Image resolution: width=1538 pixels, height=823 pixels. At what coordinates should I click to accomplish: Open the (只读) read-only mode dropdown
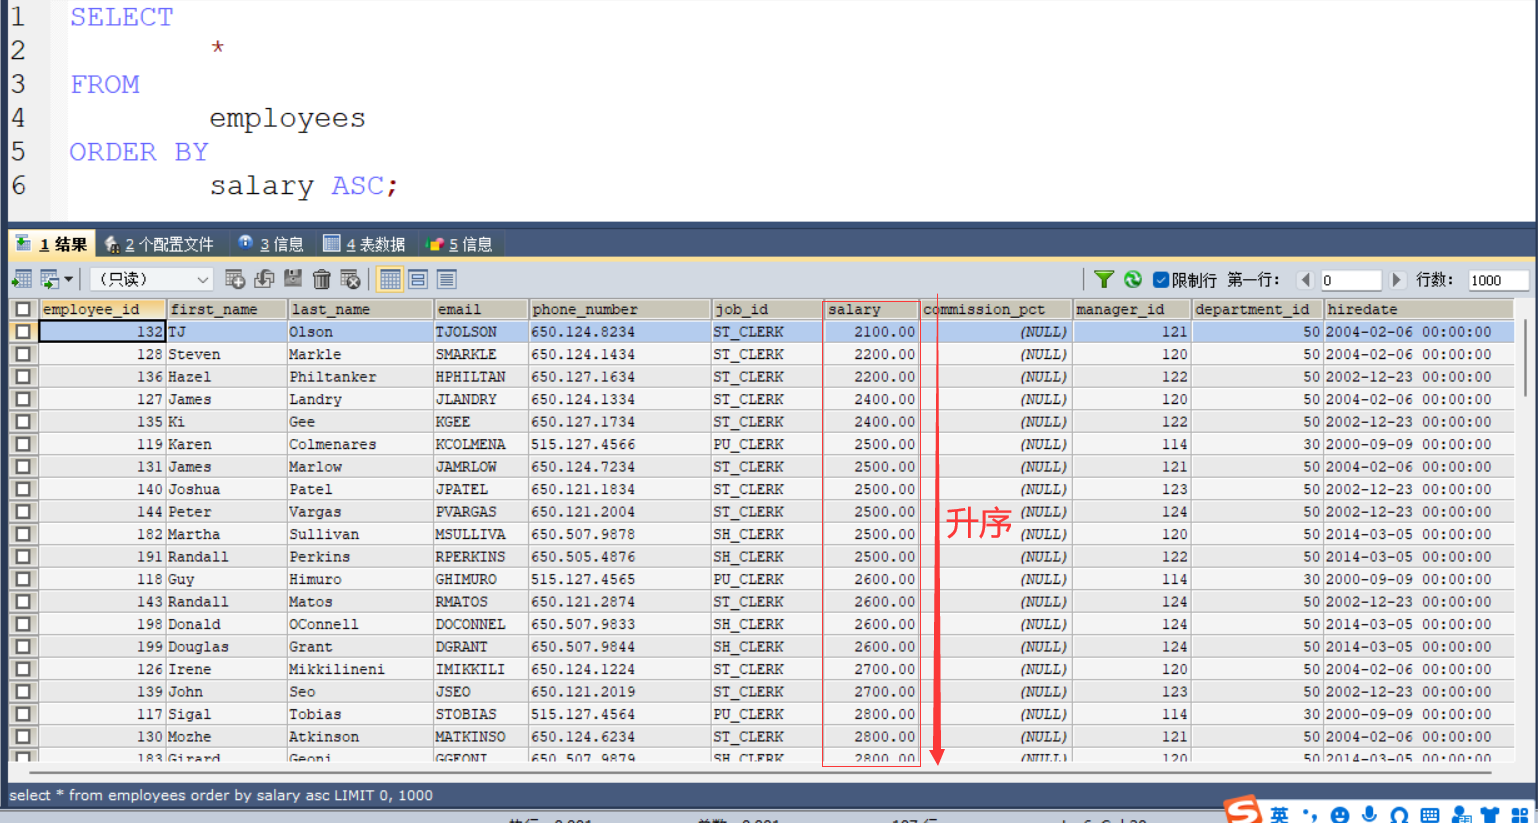click(x=152, y=279)
